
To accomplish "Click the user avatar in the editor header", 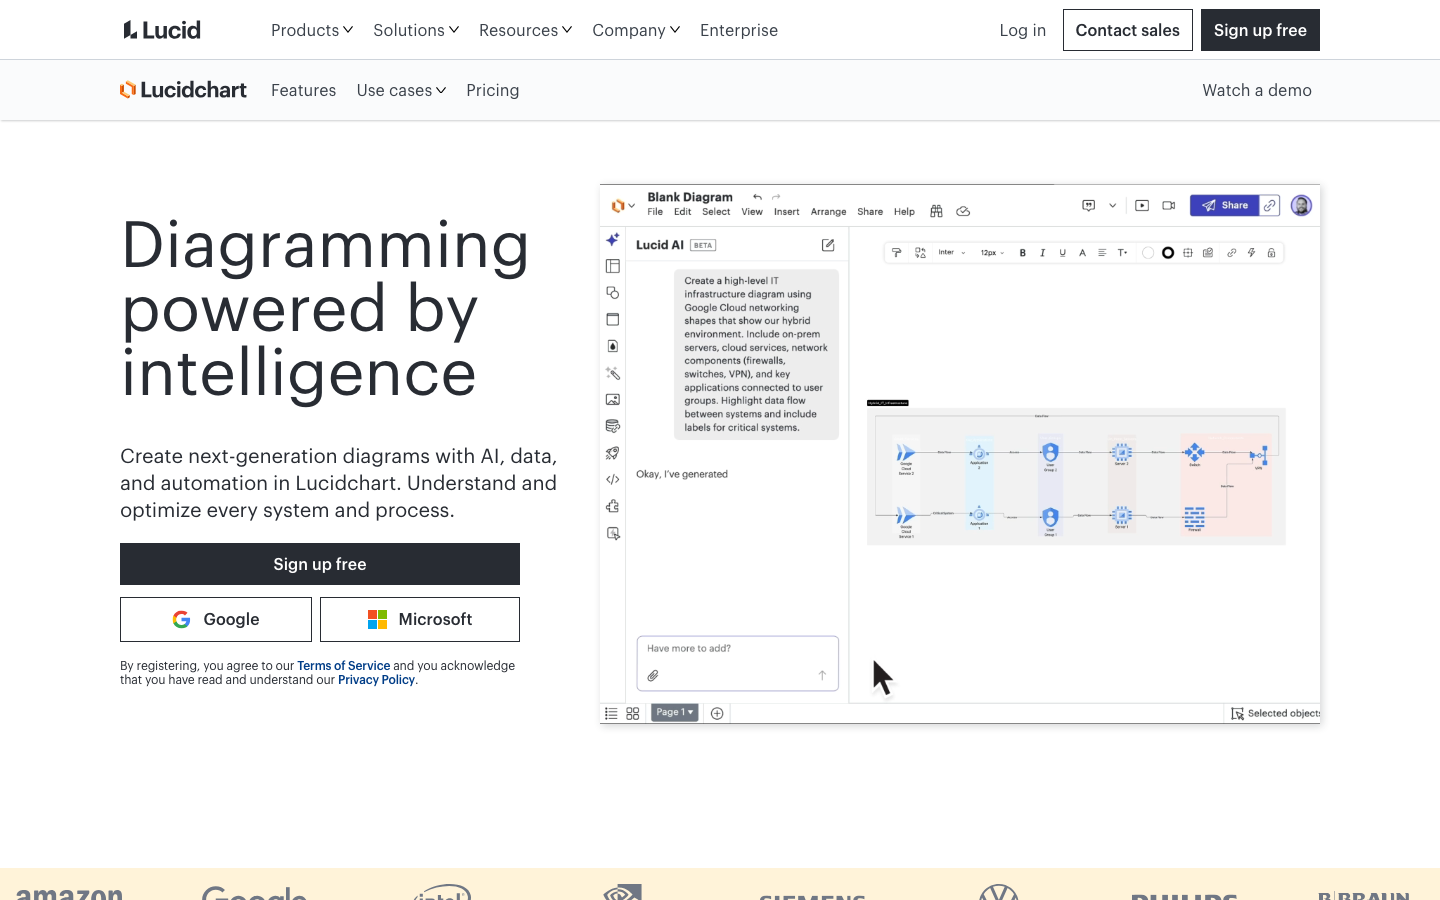I will pos(1301,205).
